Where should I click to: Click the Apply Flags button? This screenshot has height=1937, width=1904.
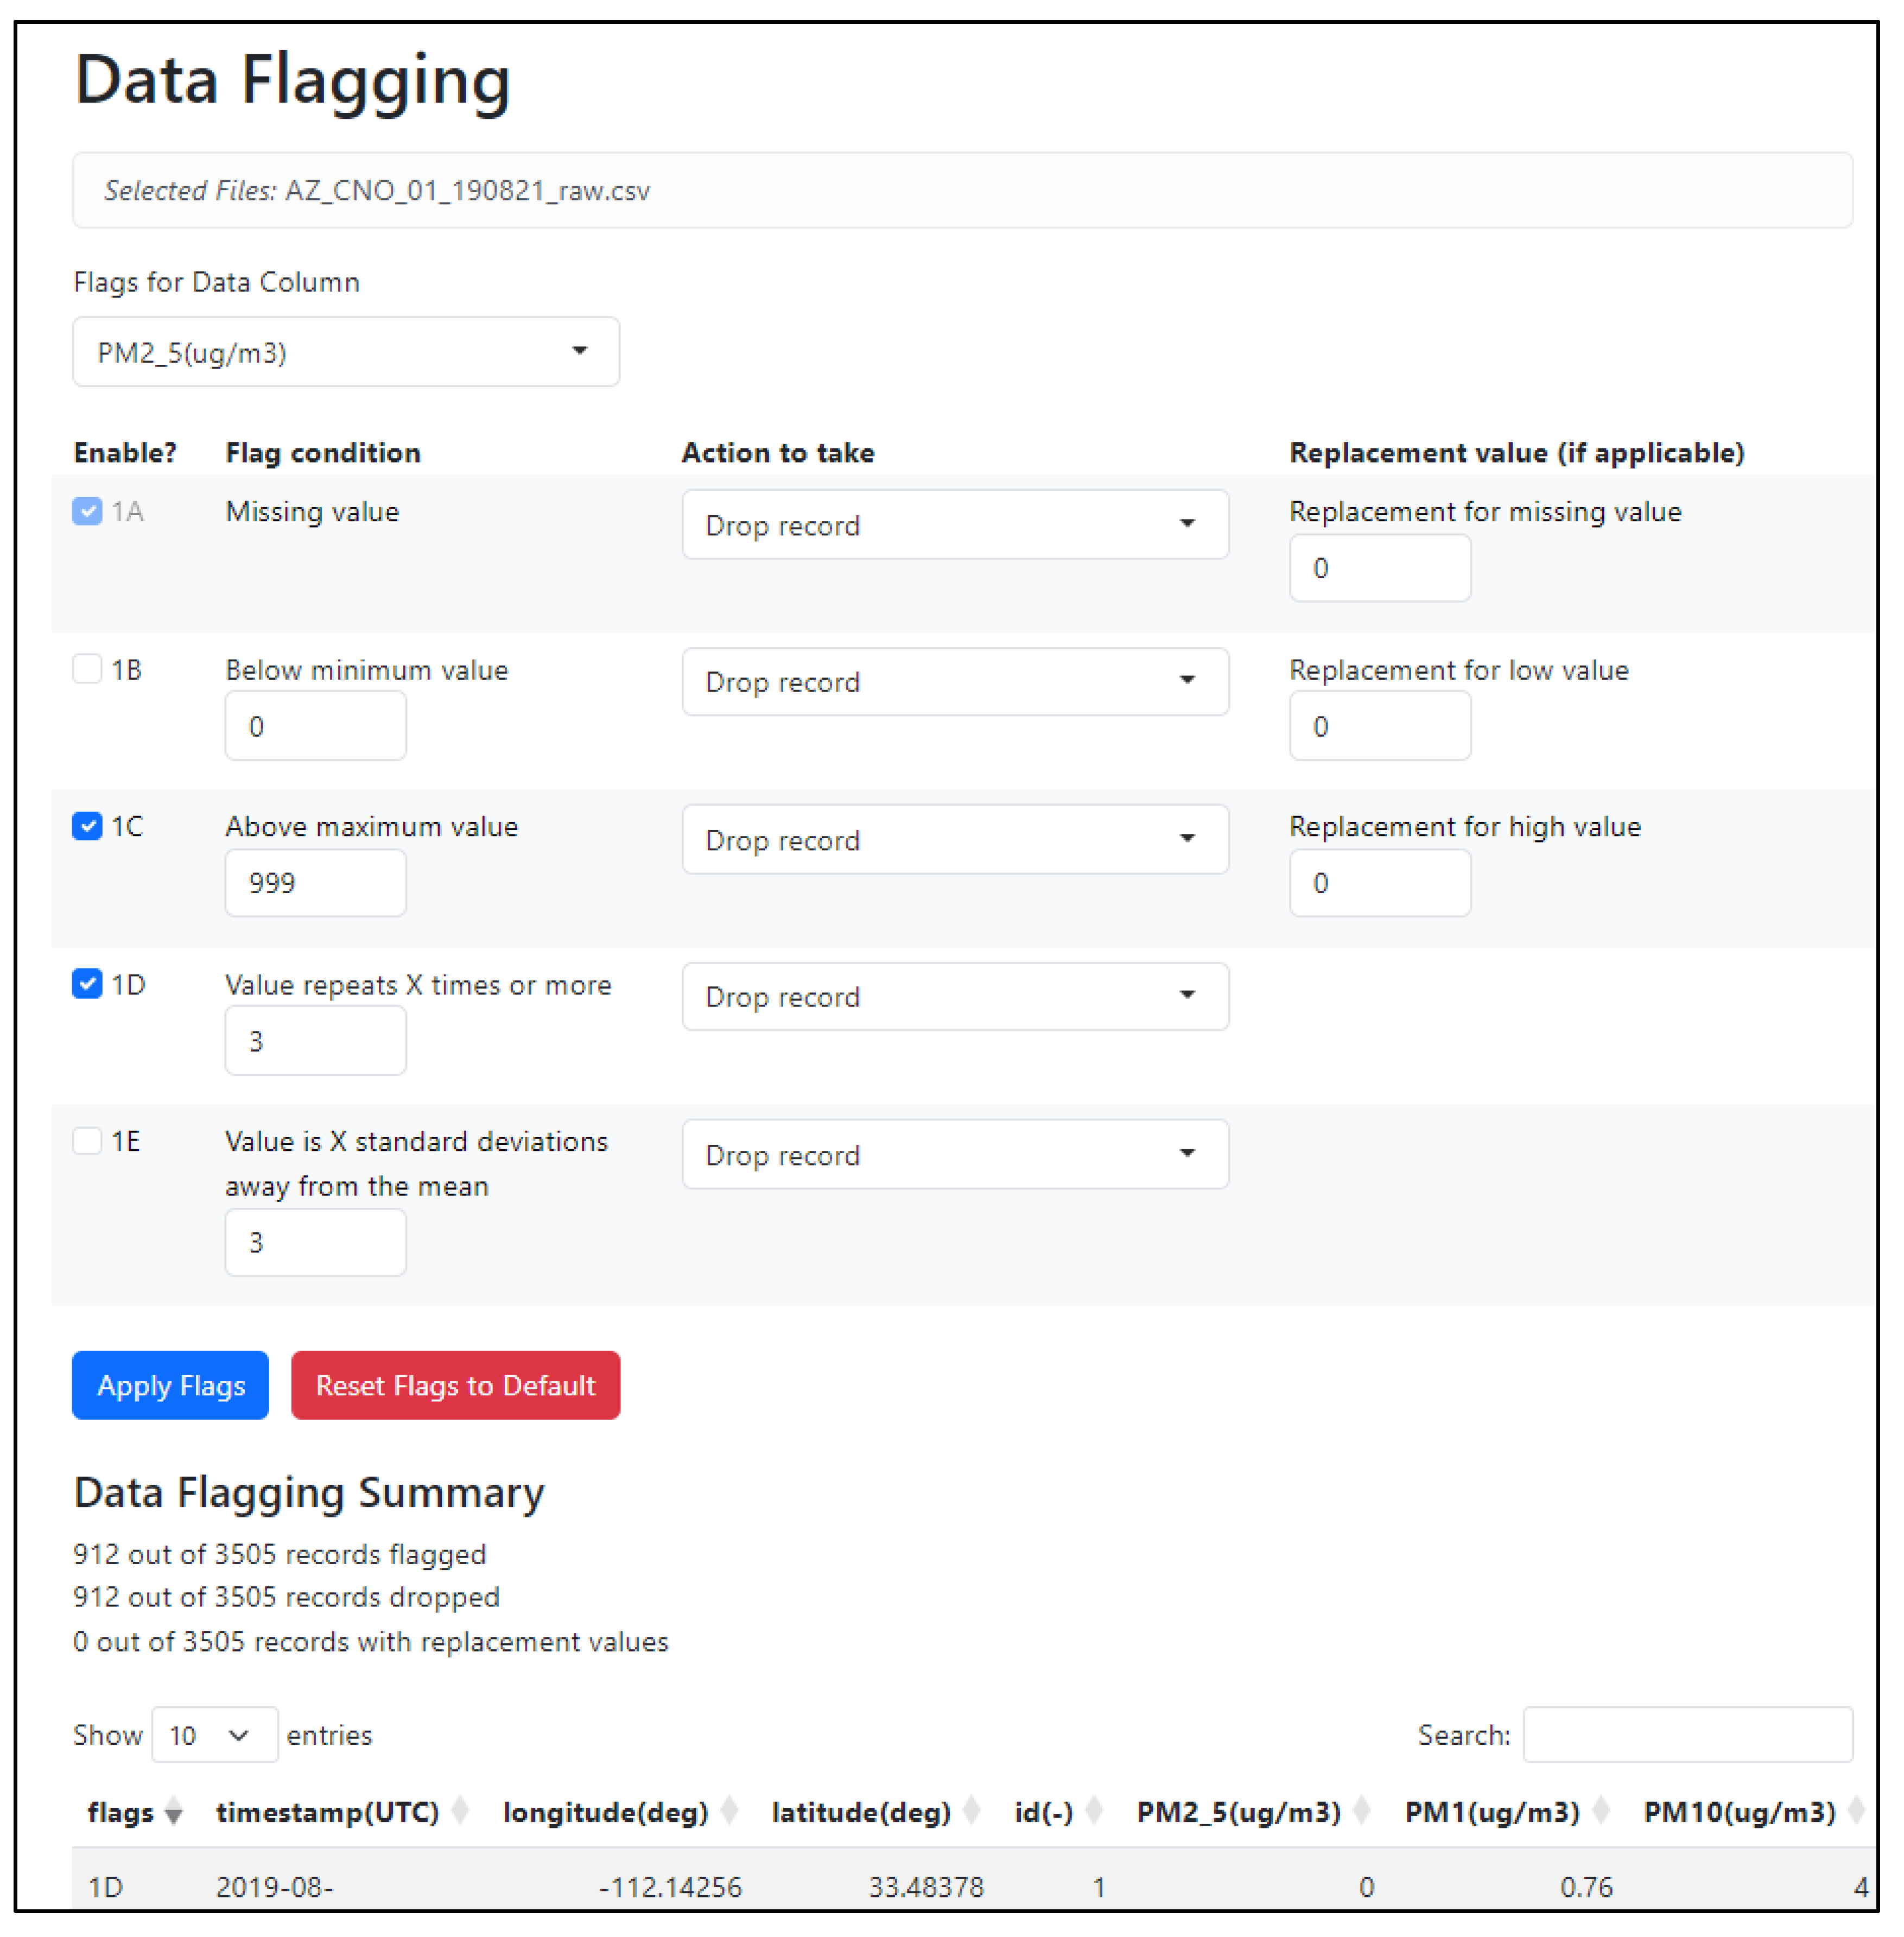[170, 1385]
